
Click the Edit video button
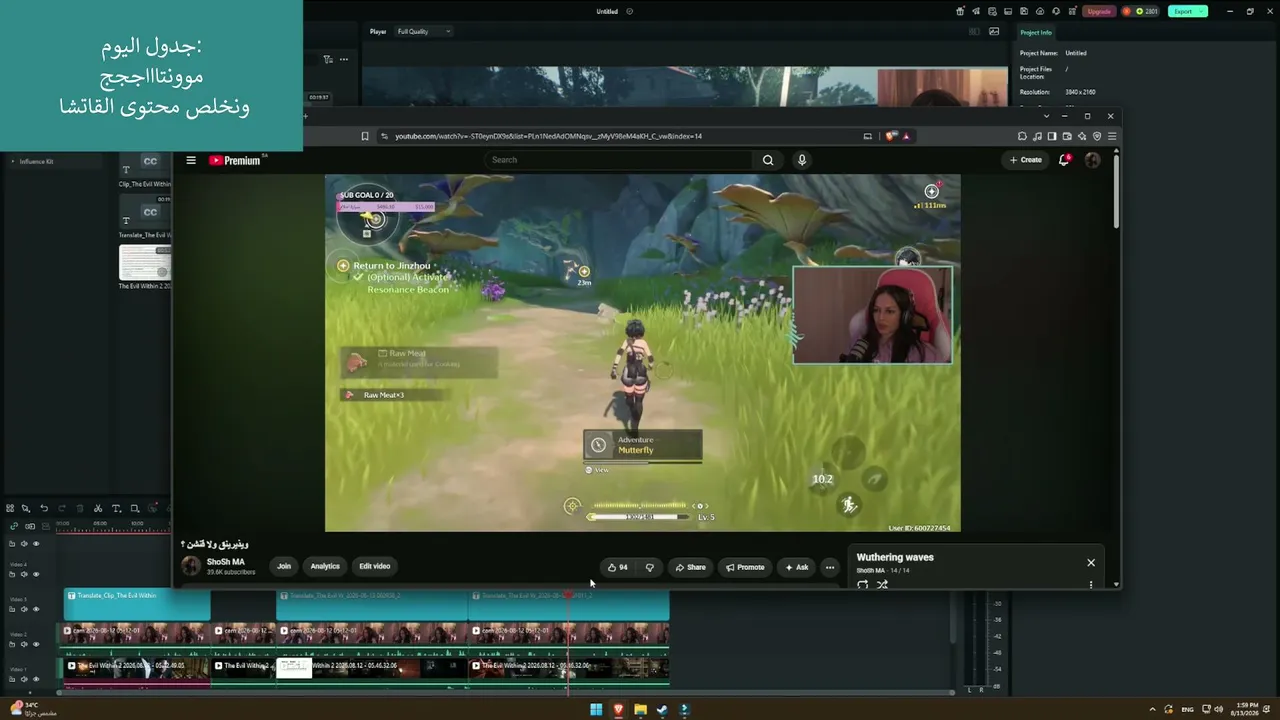pyautogui.click(x=375, y=567)
